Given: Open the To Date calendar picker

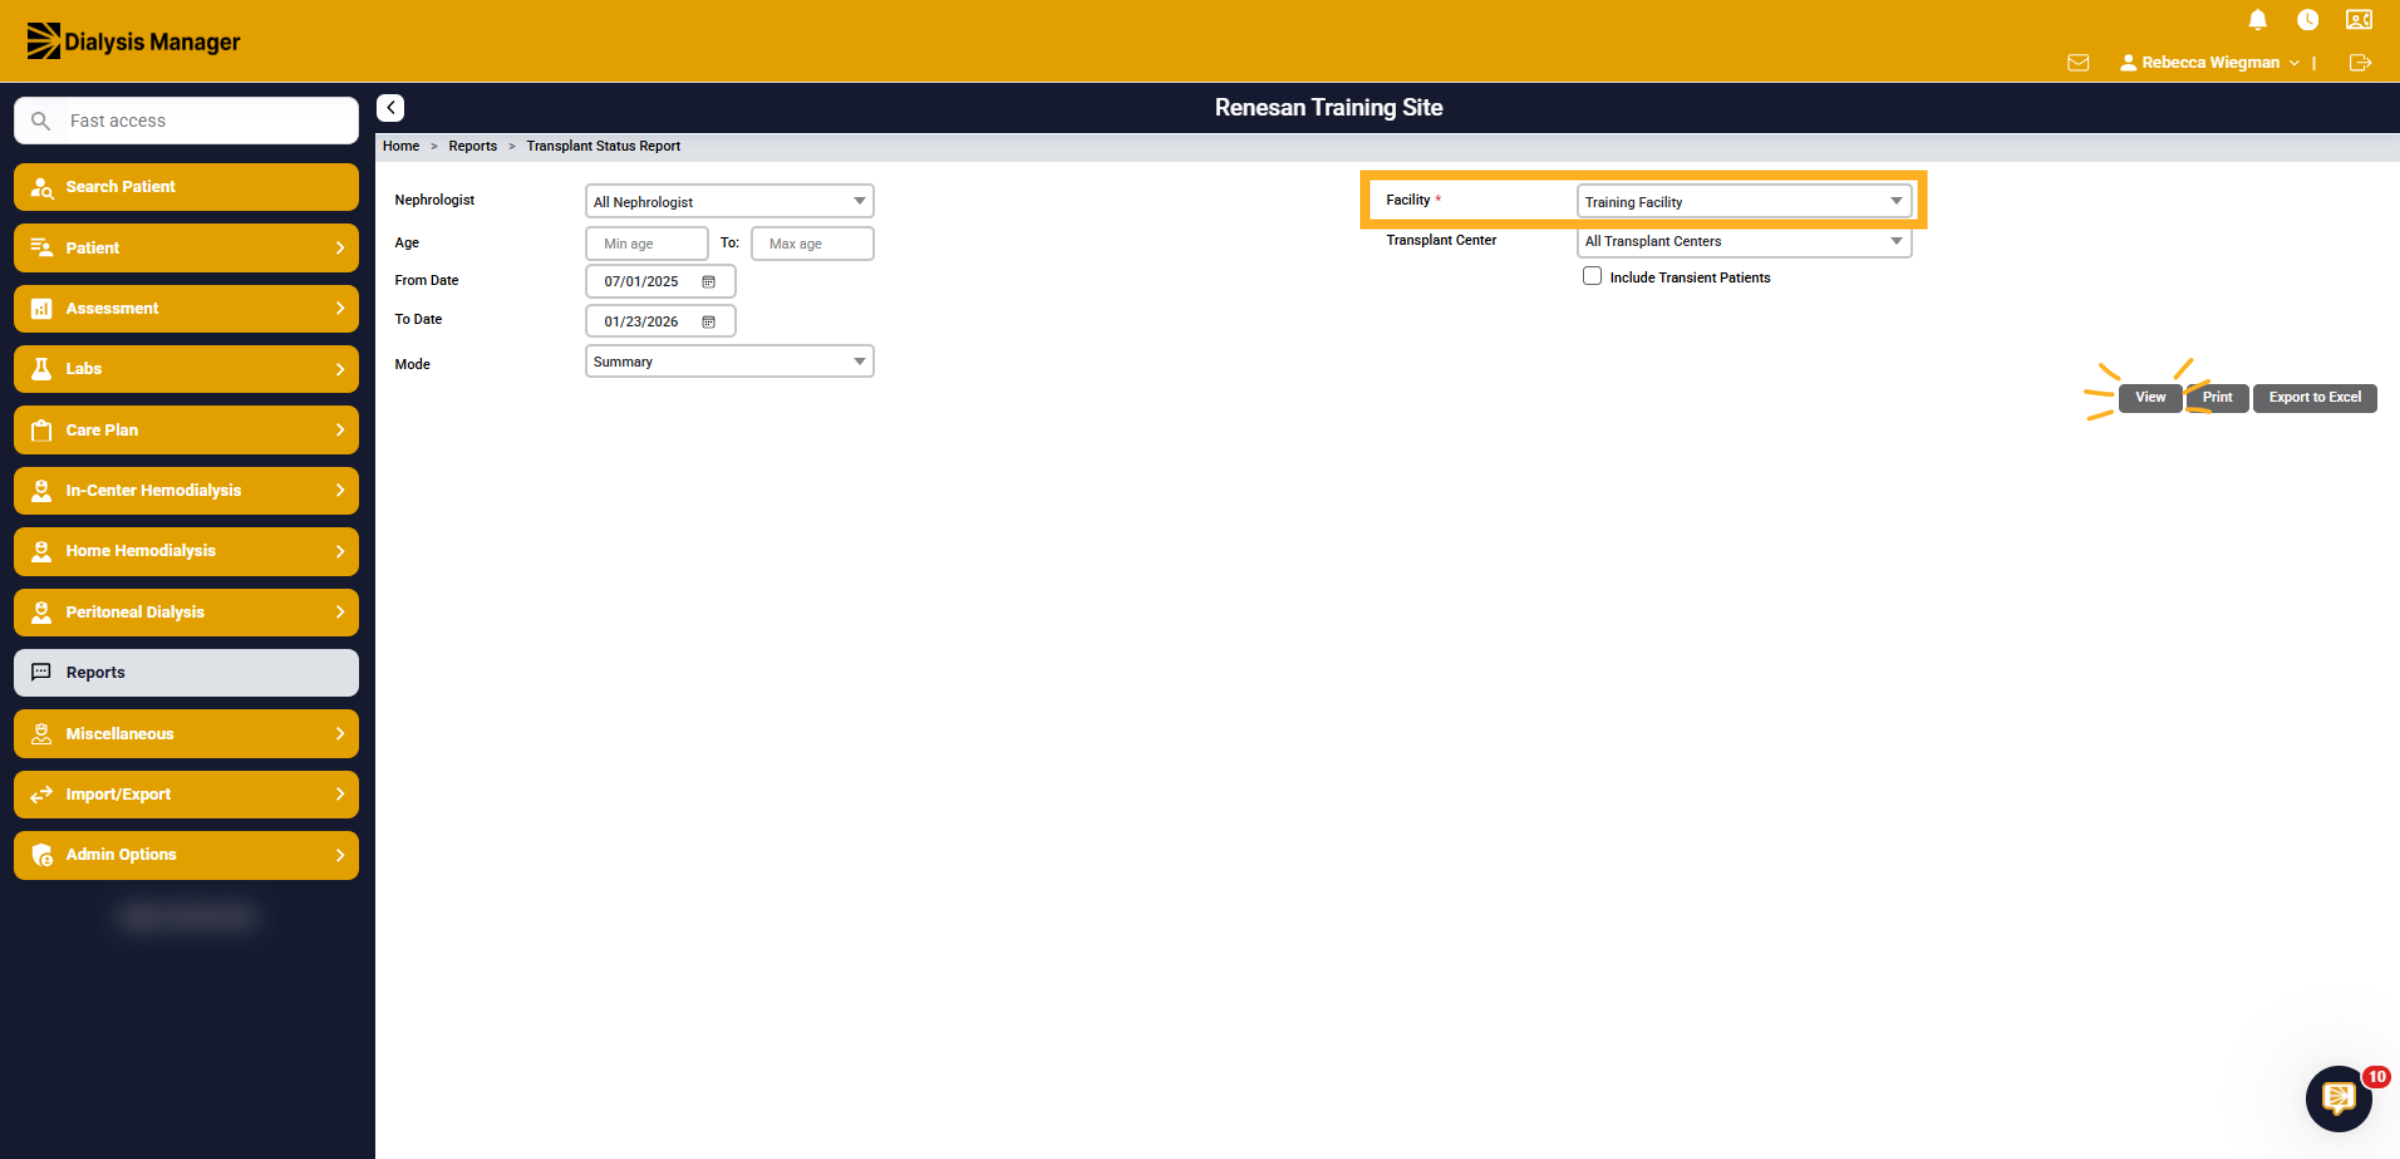Looking at the screenshot, I should tap(708, 322).
